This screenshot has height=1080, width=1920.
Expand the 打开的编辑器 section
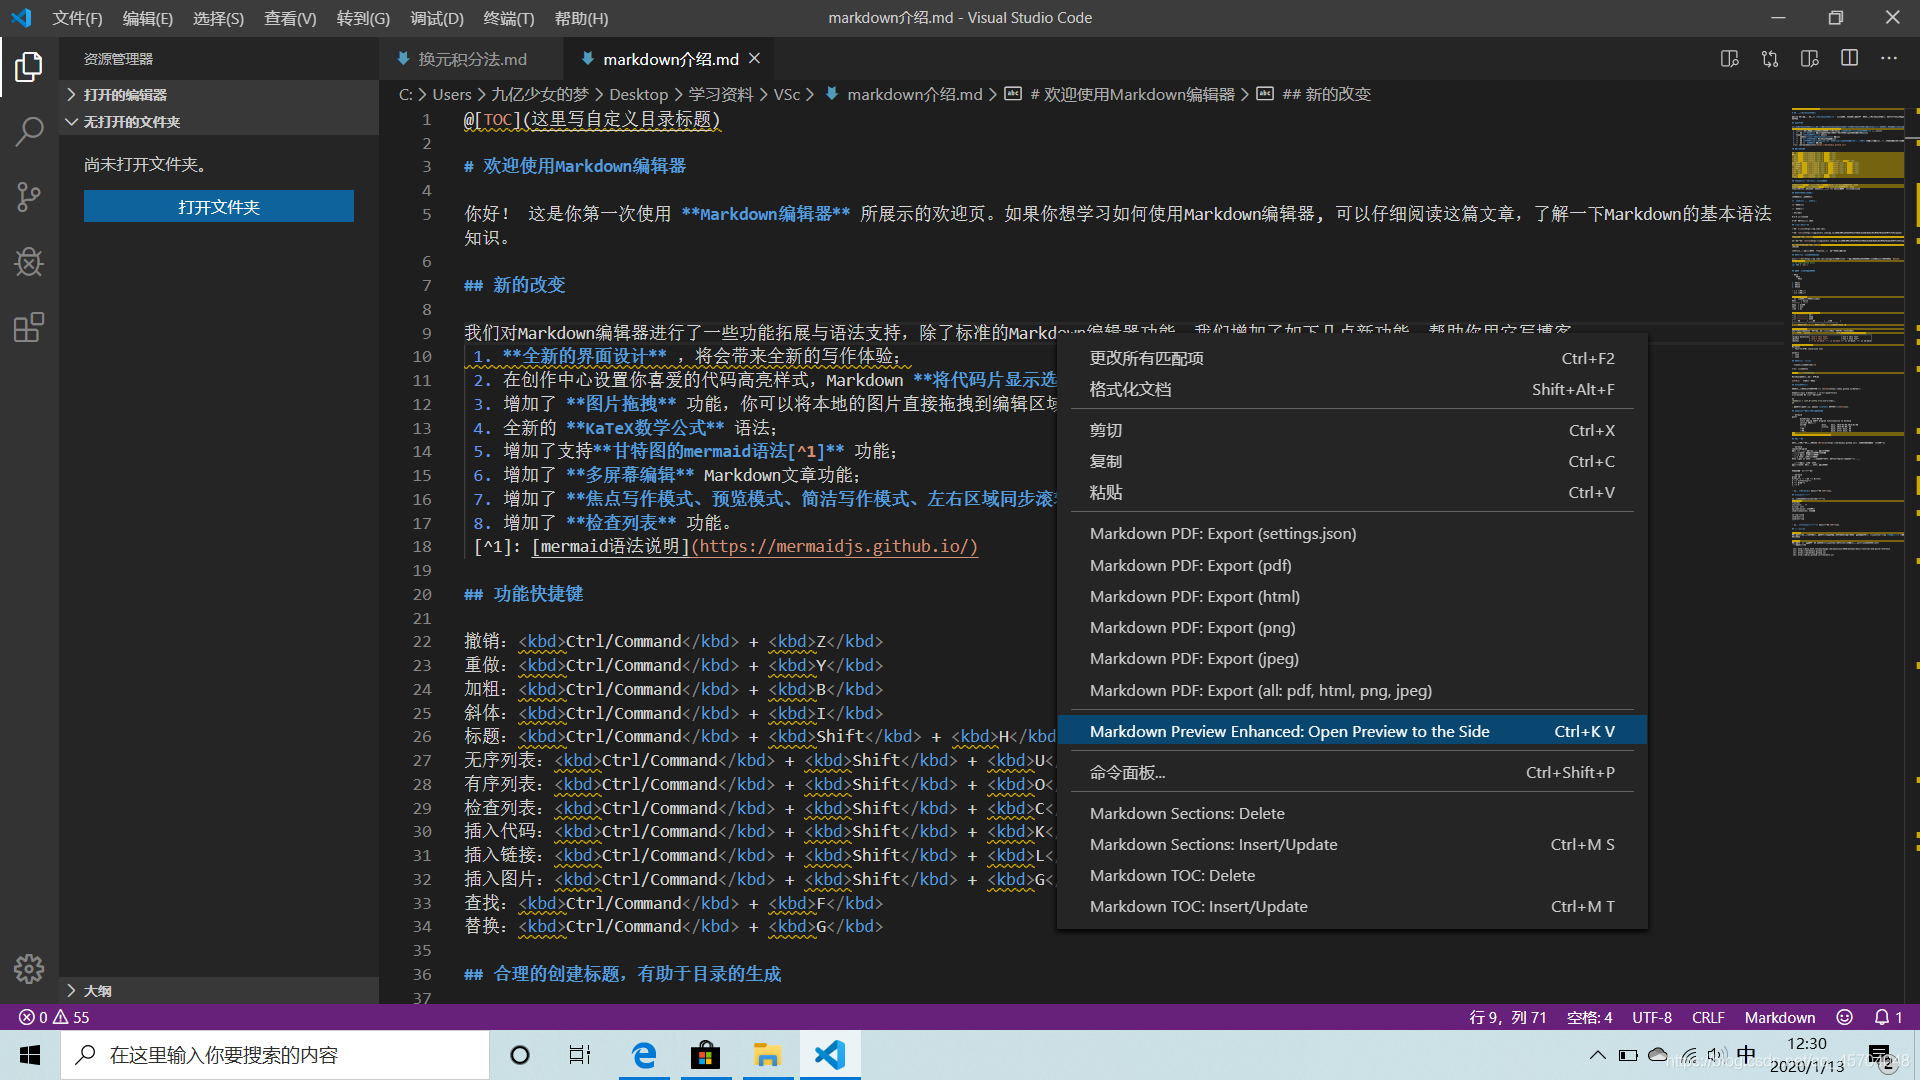[218, 95]
